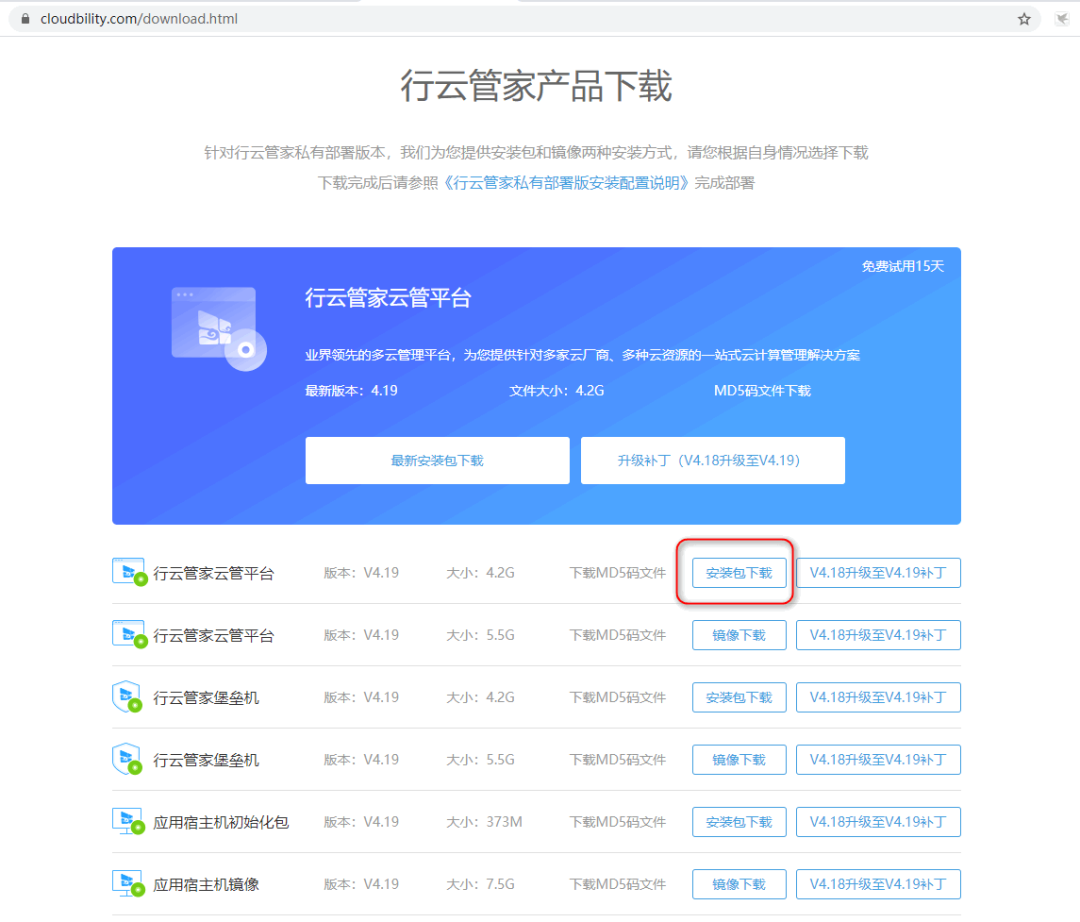
Task: Click the 最新版本: 4.19 text in the banner
Action: (351, 391)
